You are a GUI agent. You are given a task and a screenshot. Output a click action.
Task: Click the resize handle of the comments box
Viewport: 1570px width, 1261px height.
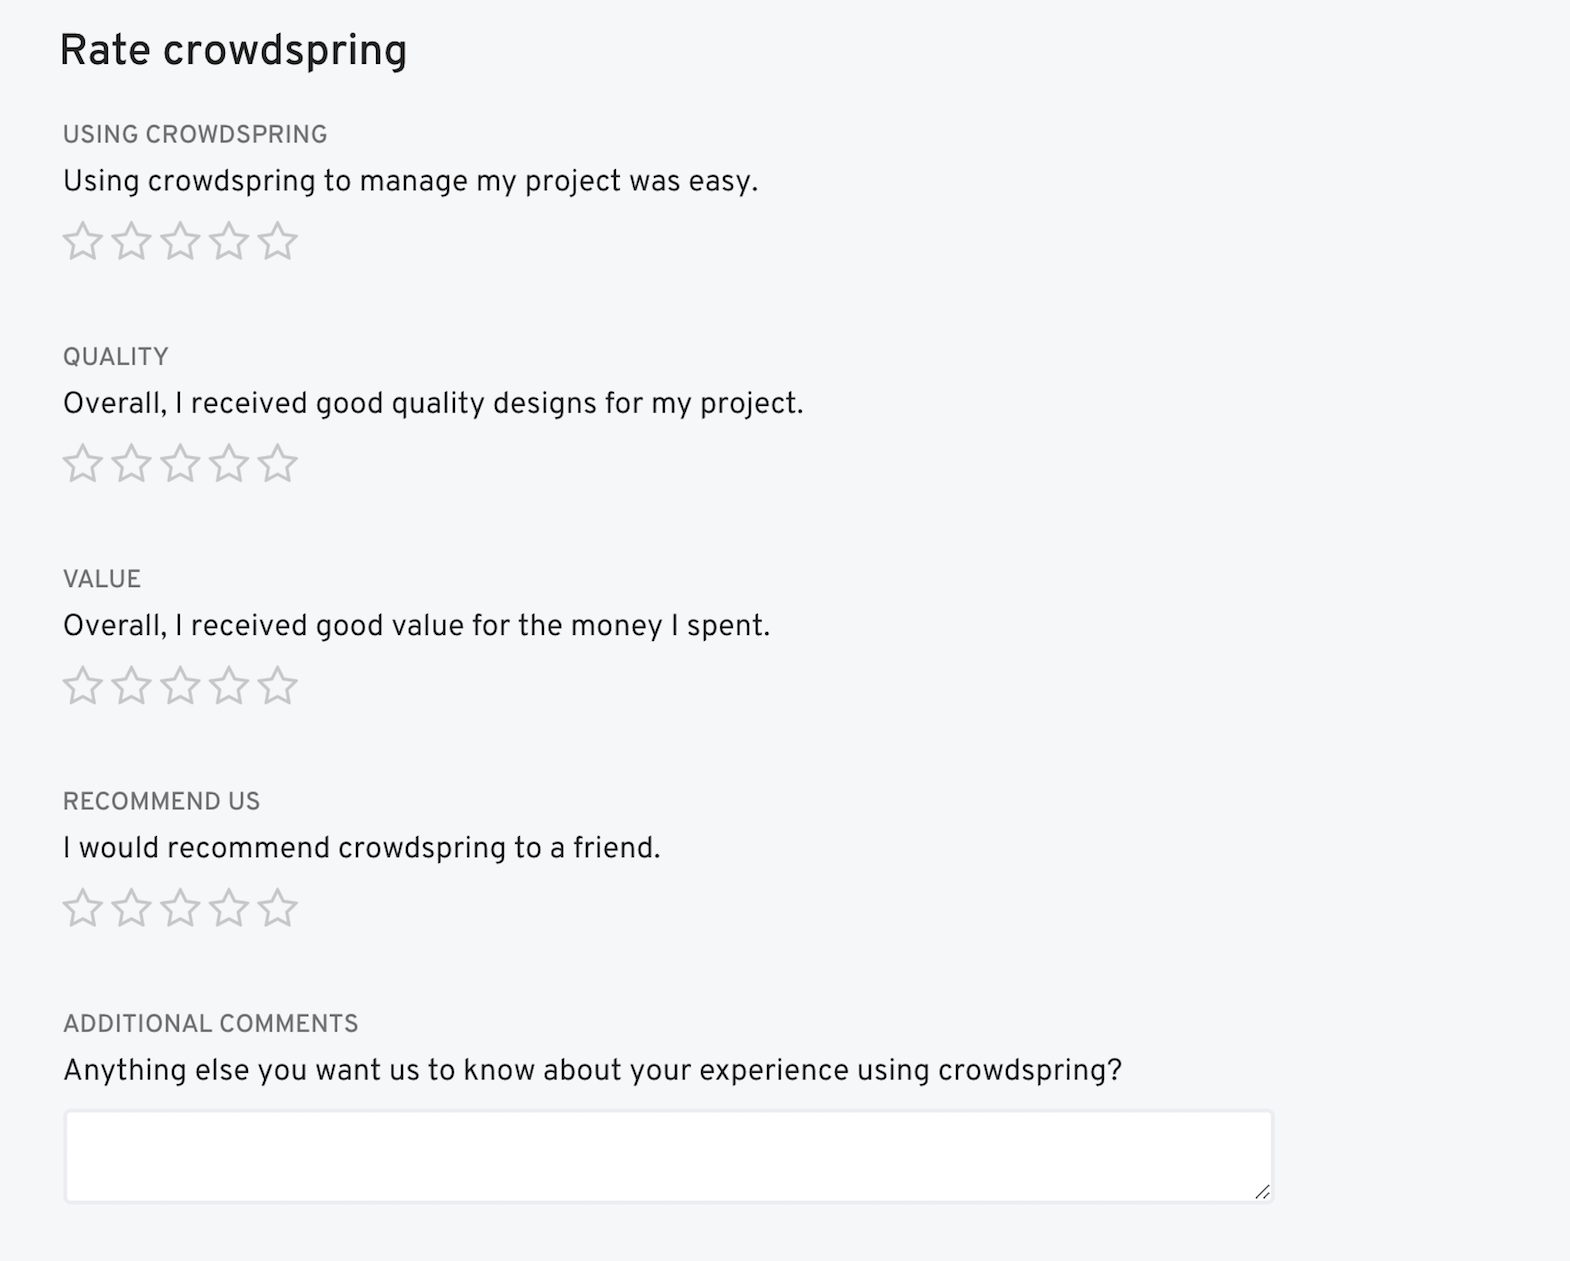(1263, 1192)
